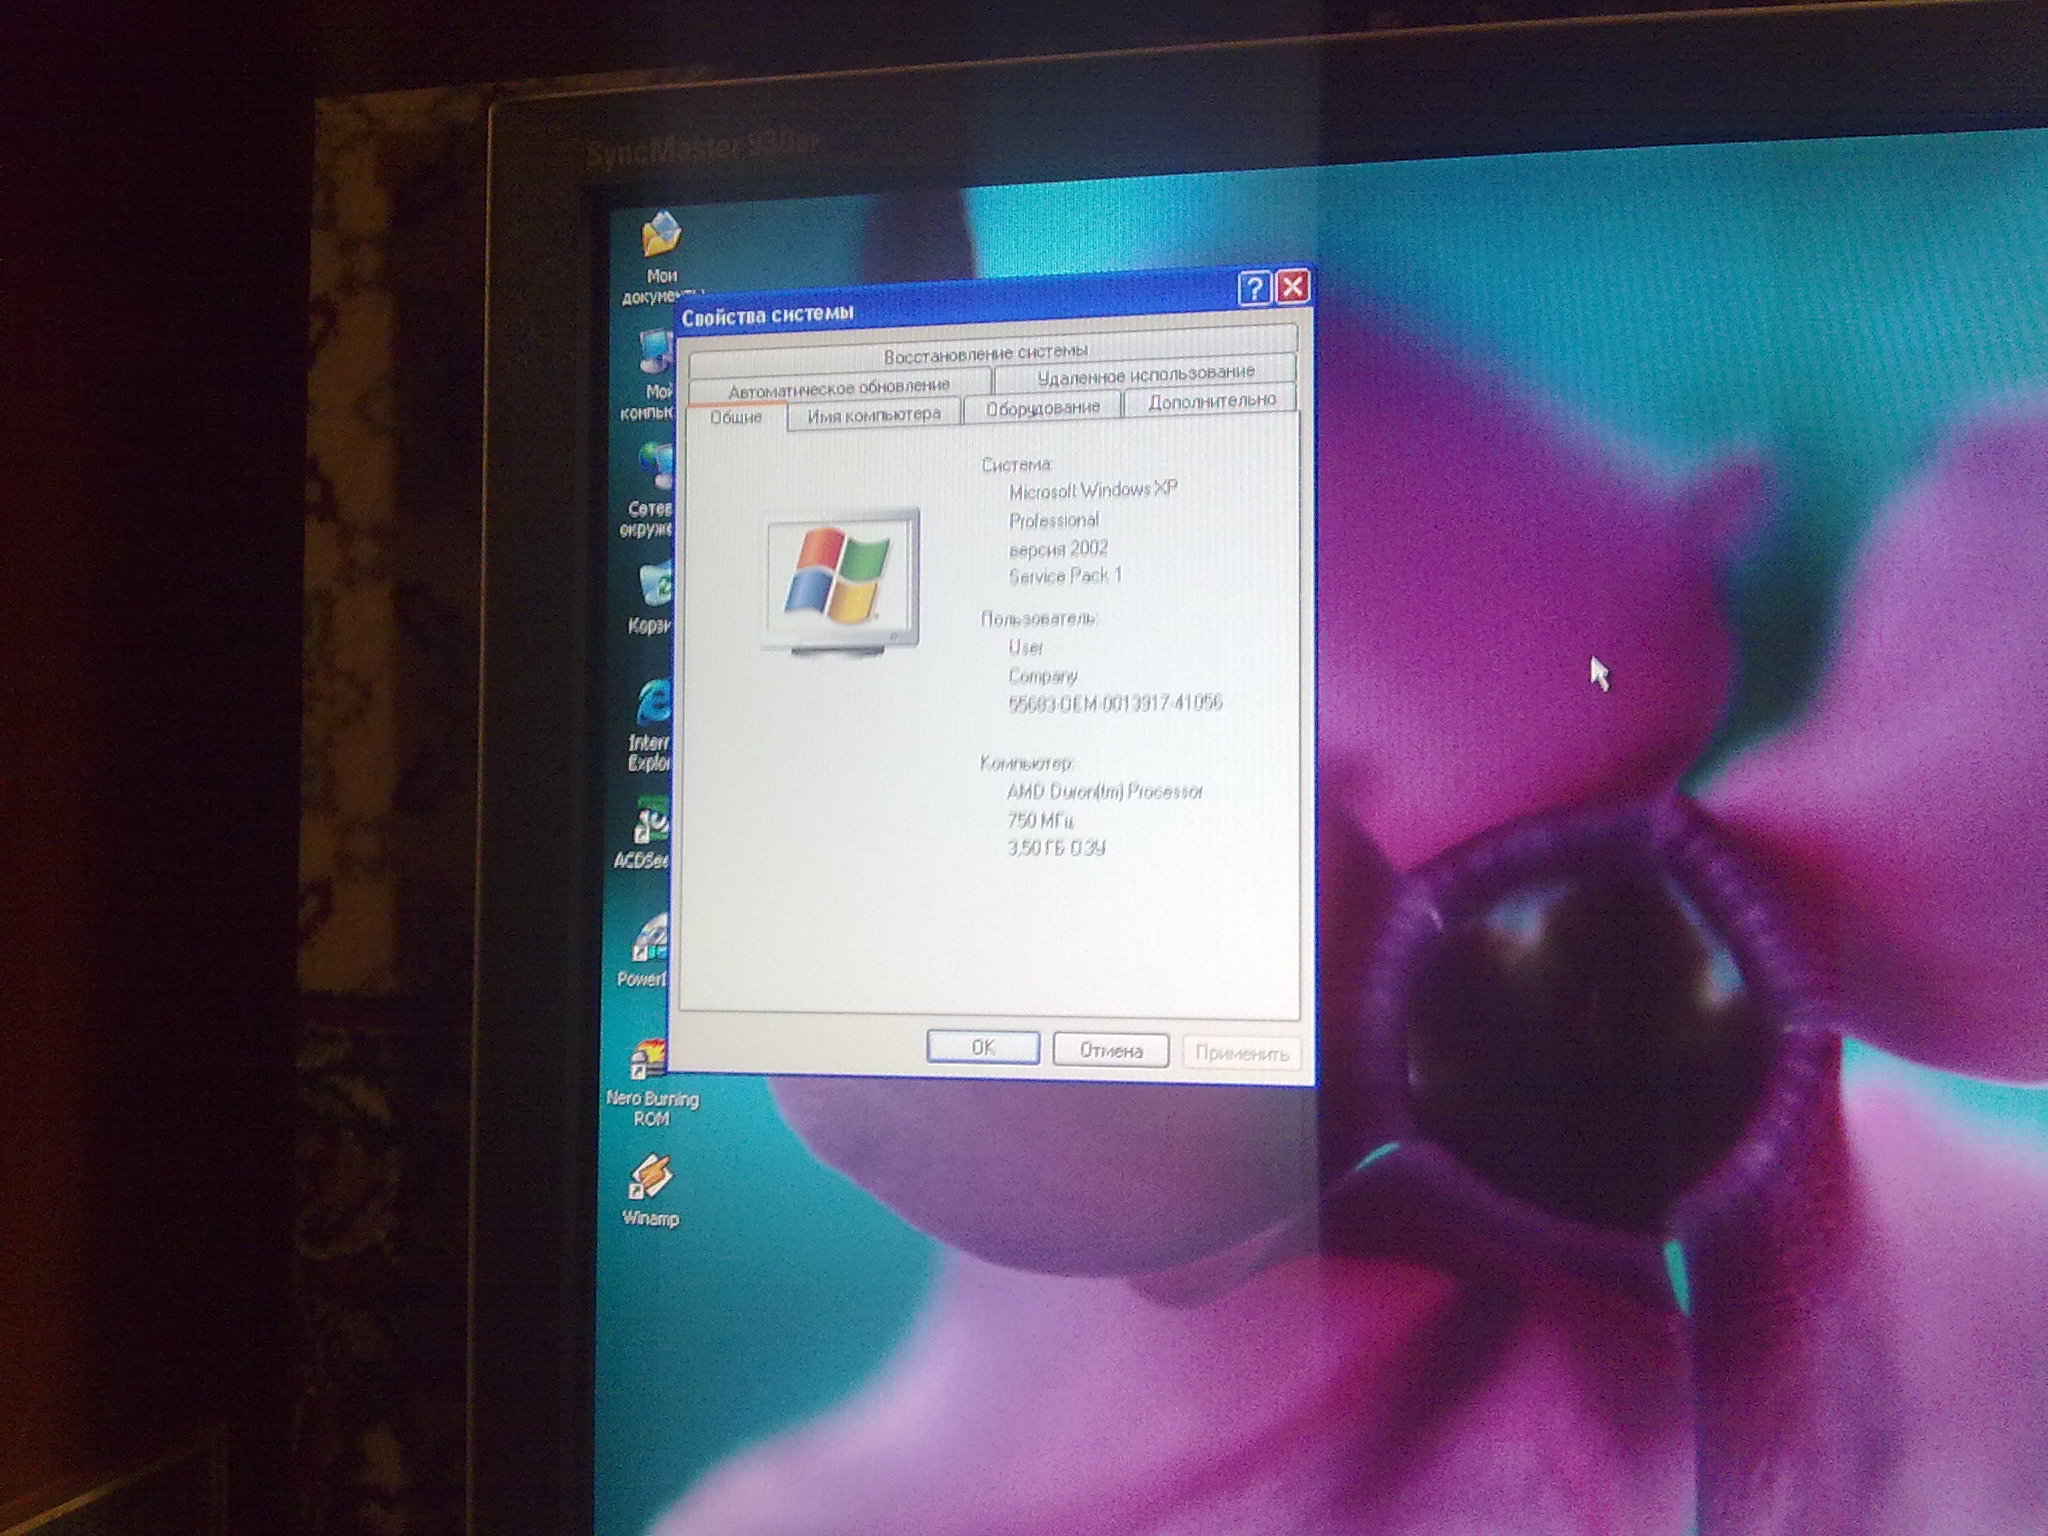
Task: Click the 'AMD Duron(tm) Processor' text
Action: pos(1104,791)
